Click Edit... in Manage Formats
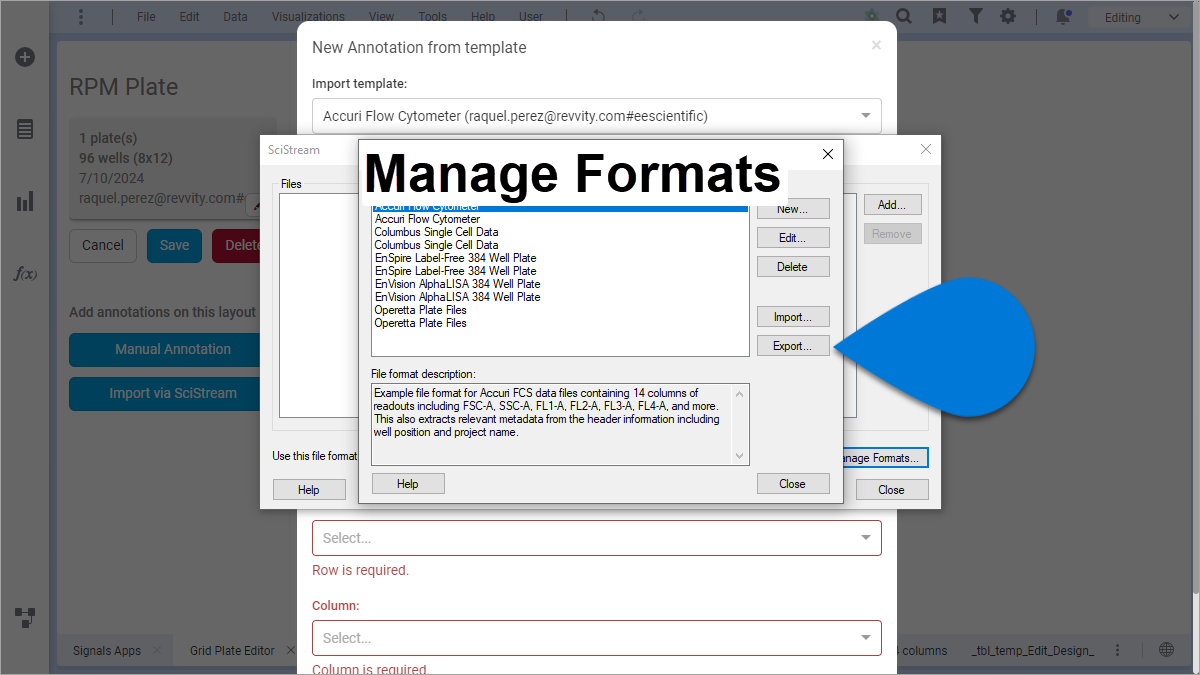 [793, 238]
